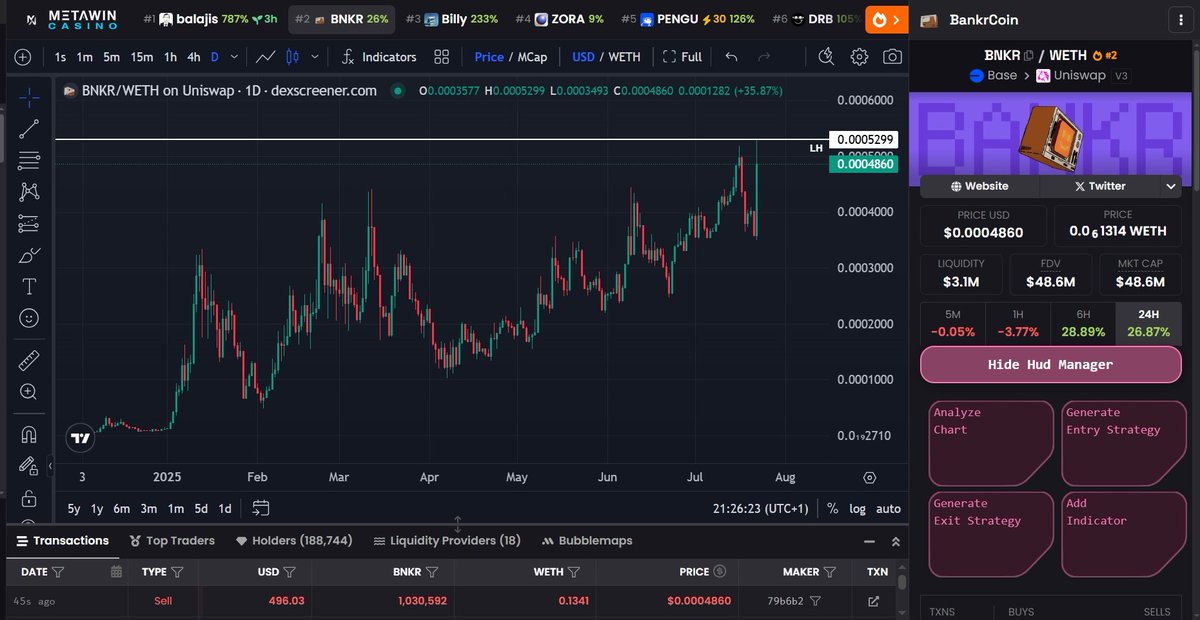
Task: Toggle magnet mode for drawings
Action: (x=29, y=434)
